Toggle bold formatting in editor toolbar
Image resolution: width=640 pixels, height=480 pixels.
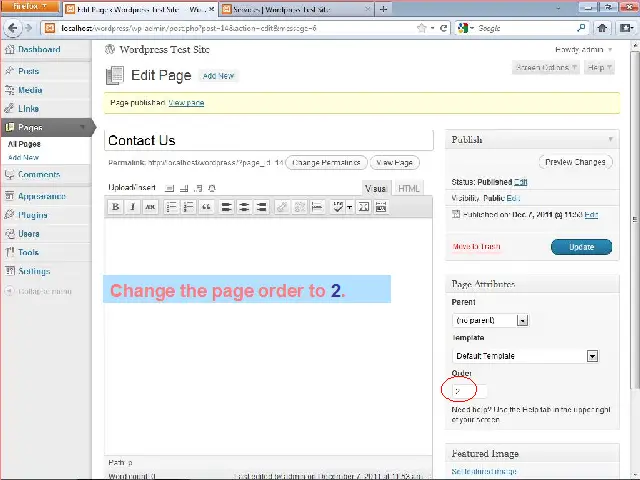coord(115,207)
